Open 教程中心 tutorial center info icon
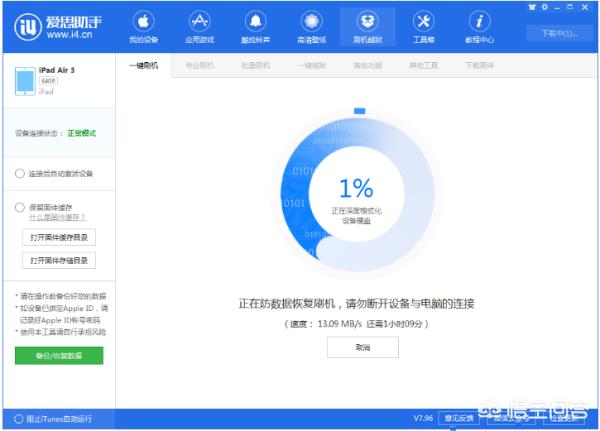Viewport: 600px width, 431px height. (x=479, y=21)
